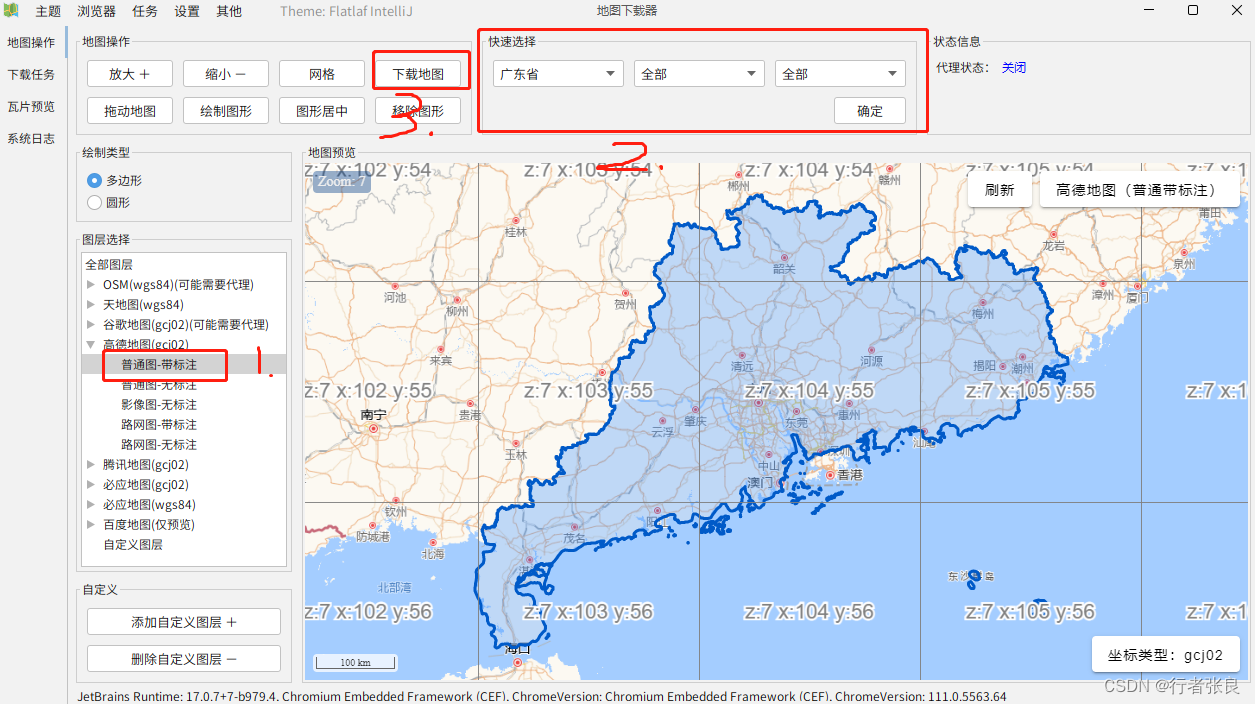Click the 刷新 refresh button on map
Image resolution: width=1255 pixels, height=704 pixels.
point(999,190)
